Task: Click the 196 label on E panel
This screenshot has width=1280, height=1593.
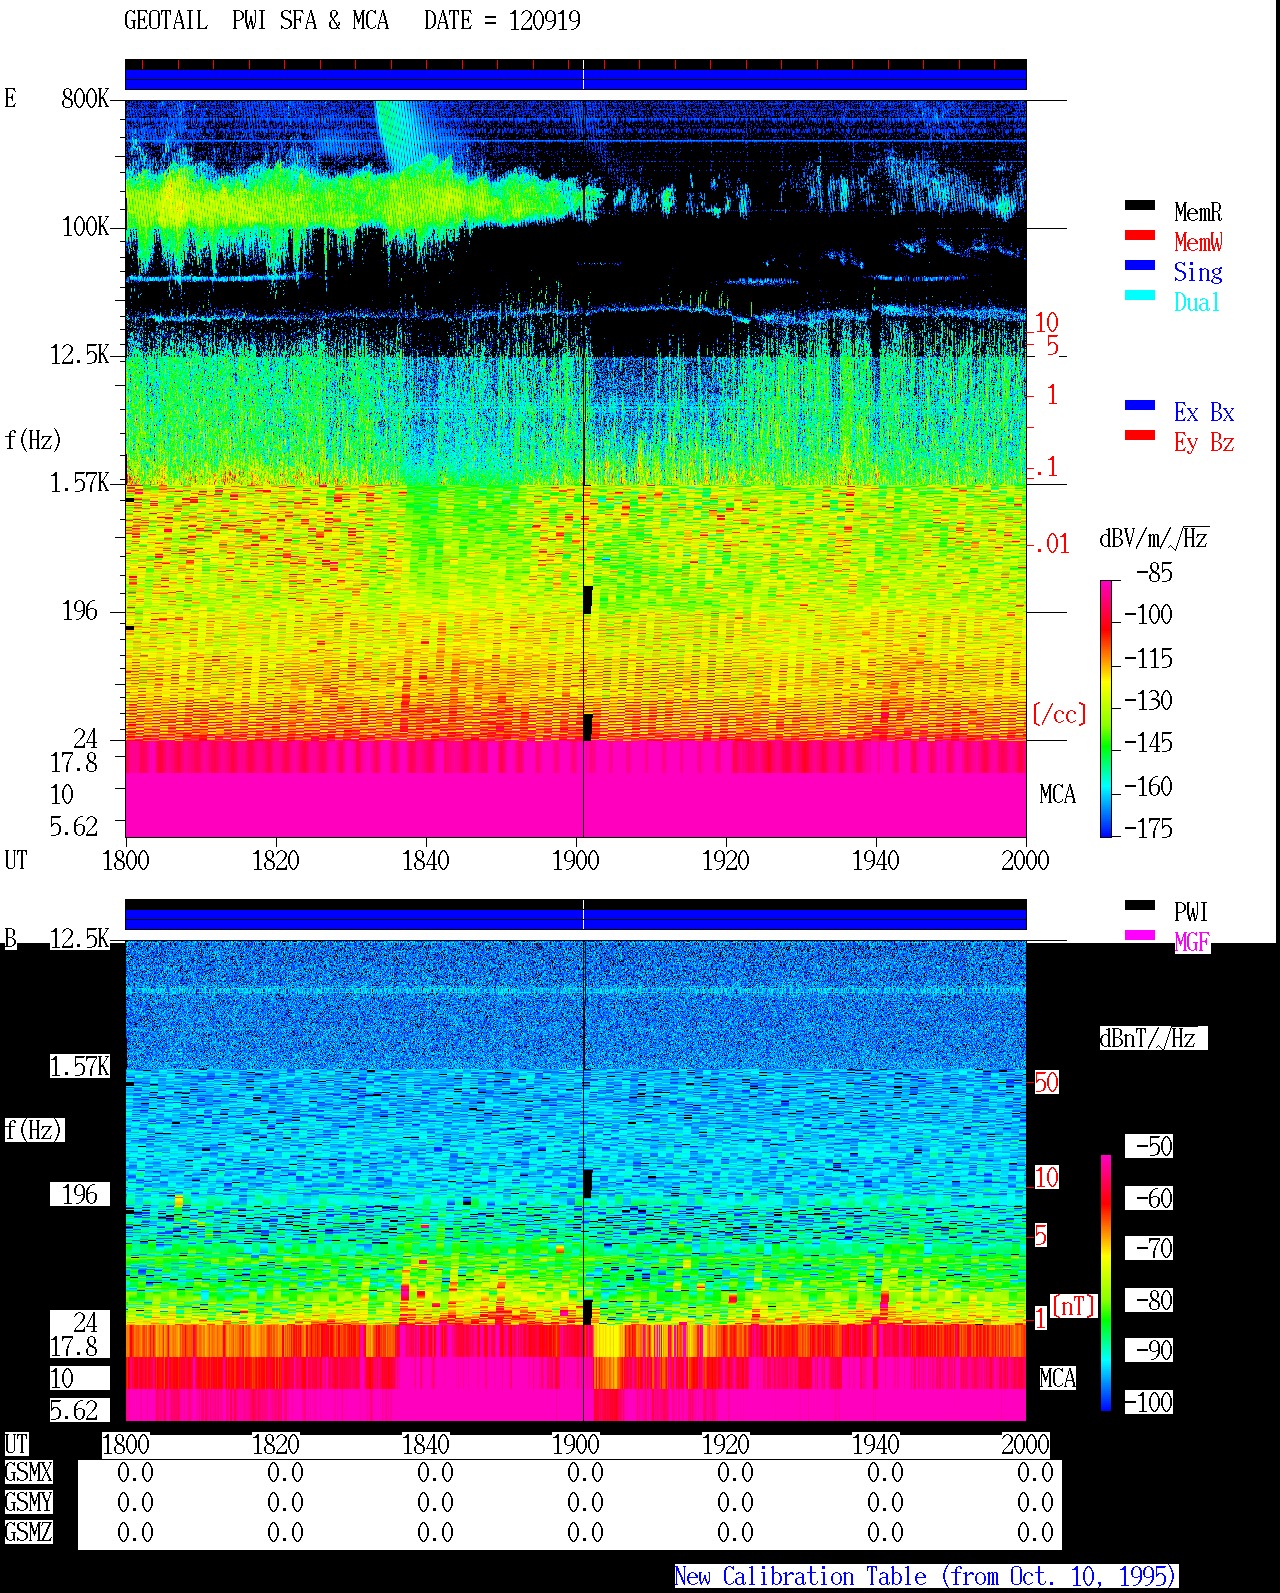Action: pyautogui.click(x=80, y=611)
